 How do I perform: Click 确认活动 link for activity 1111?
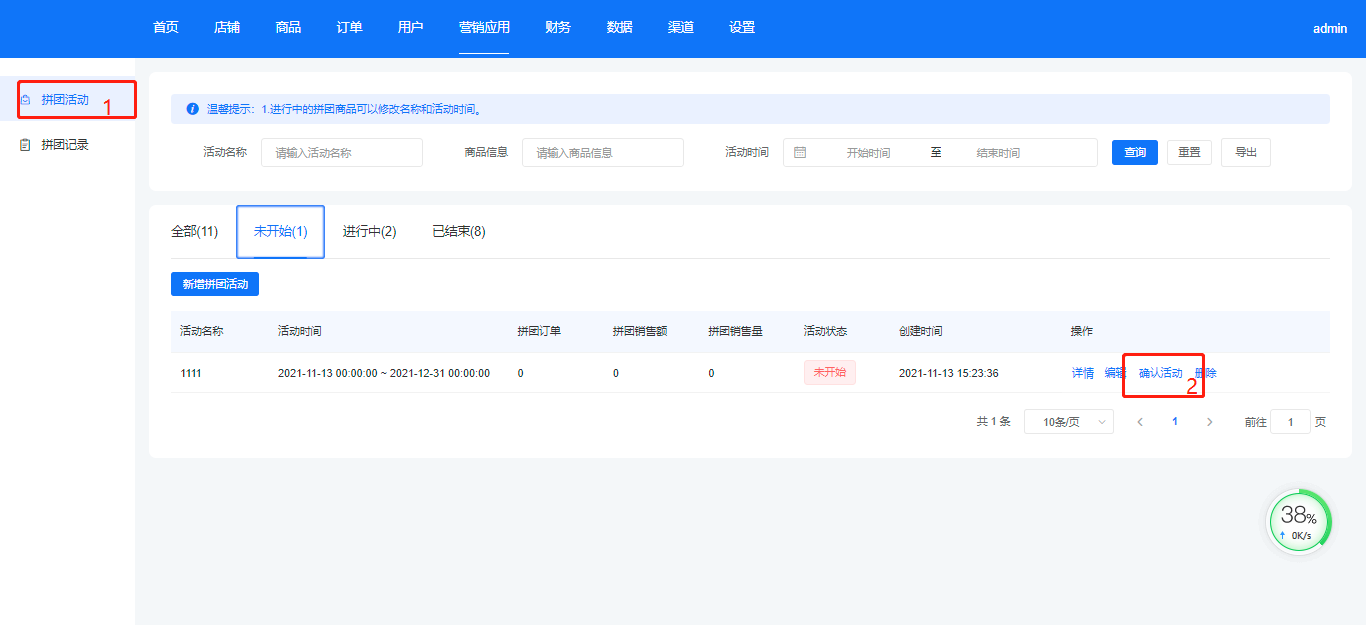pos(1160,373)
